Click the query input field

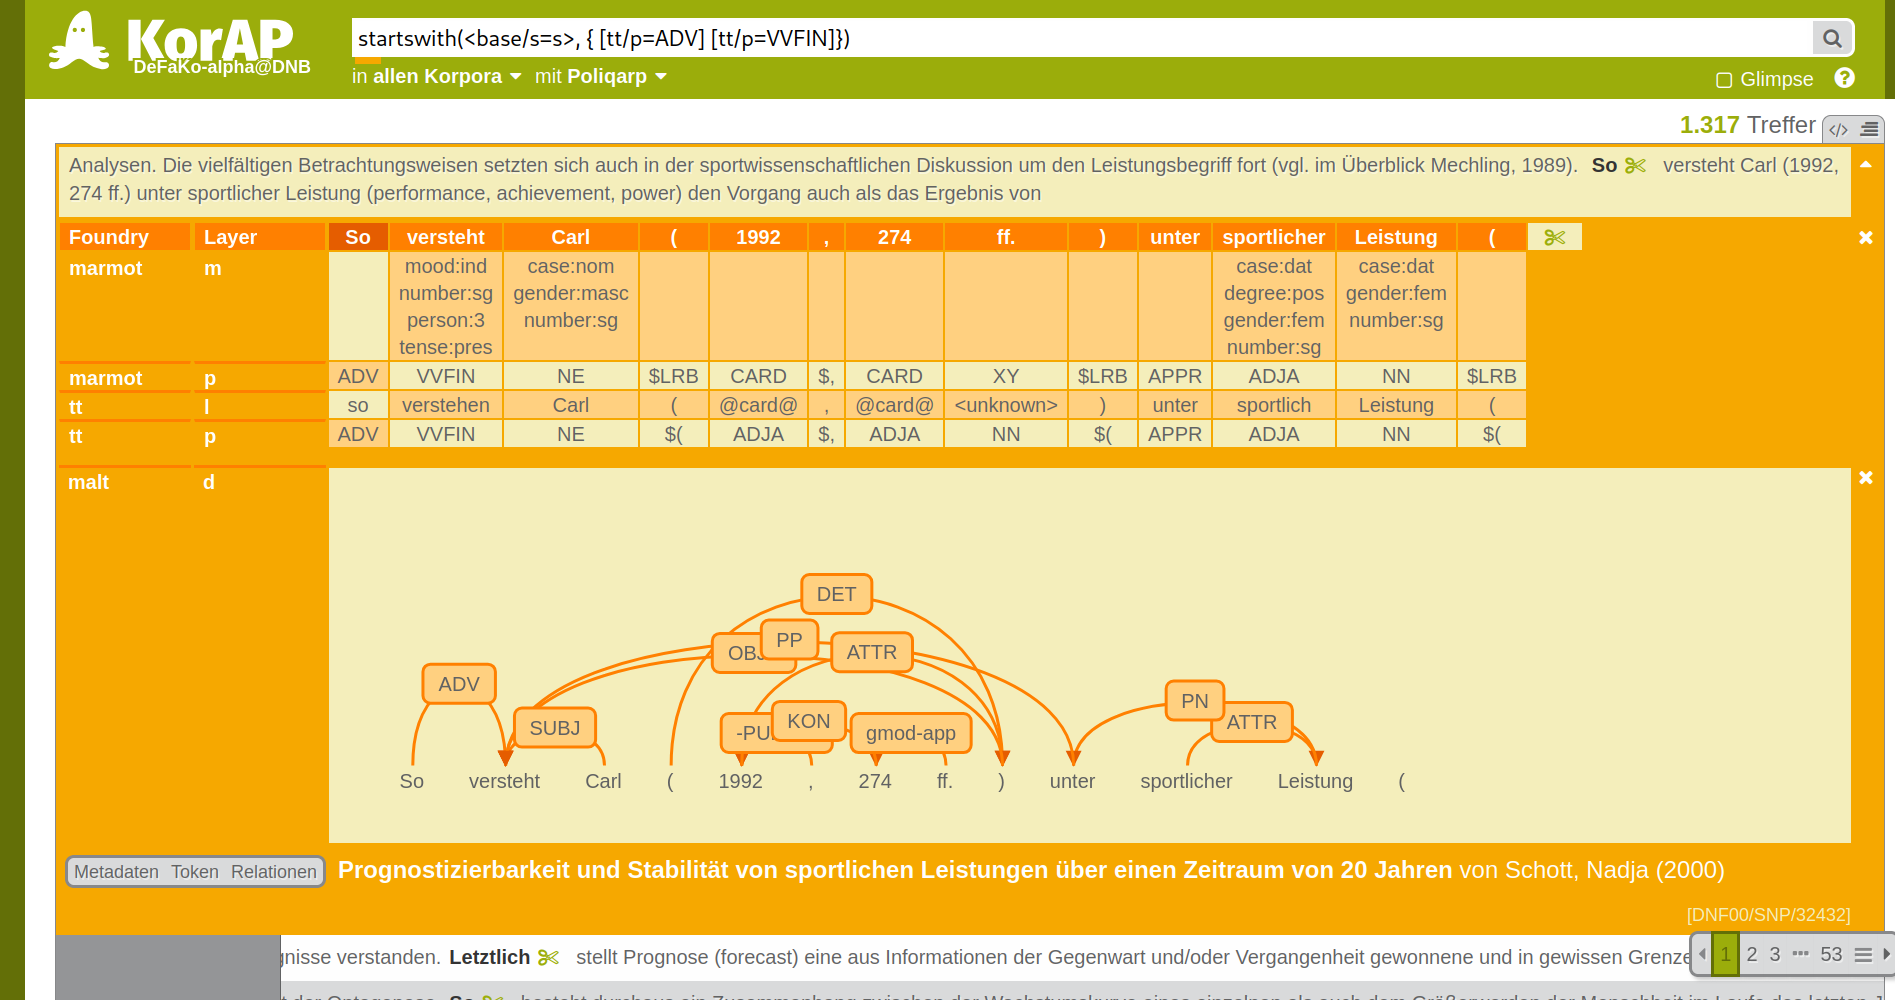[1082, 38]
